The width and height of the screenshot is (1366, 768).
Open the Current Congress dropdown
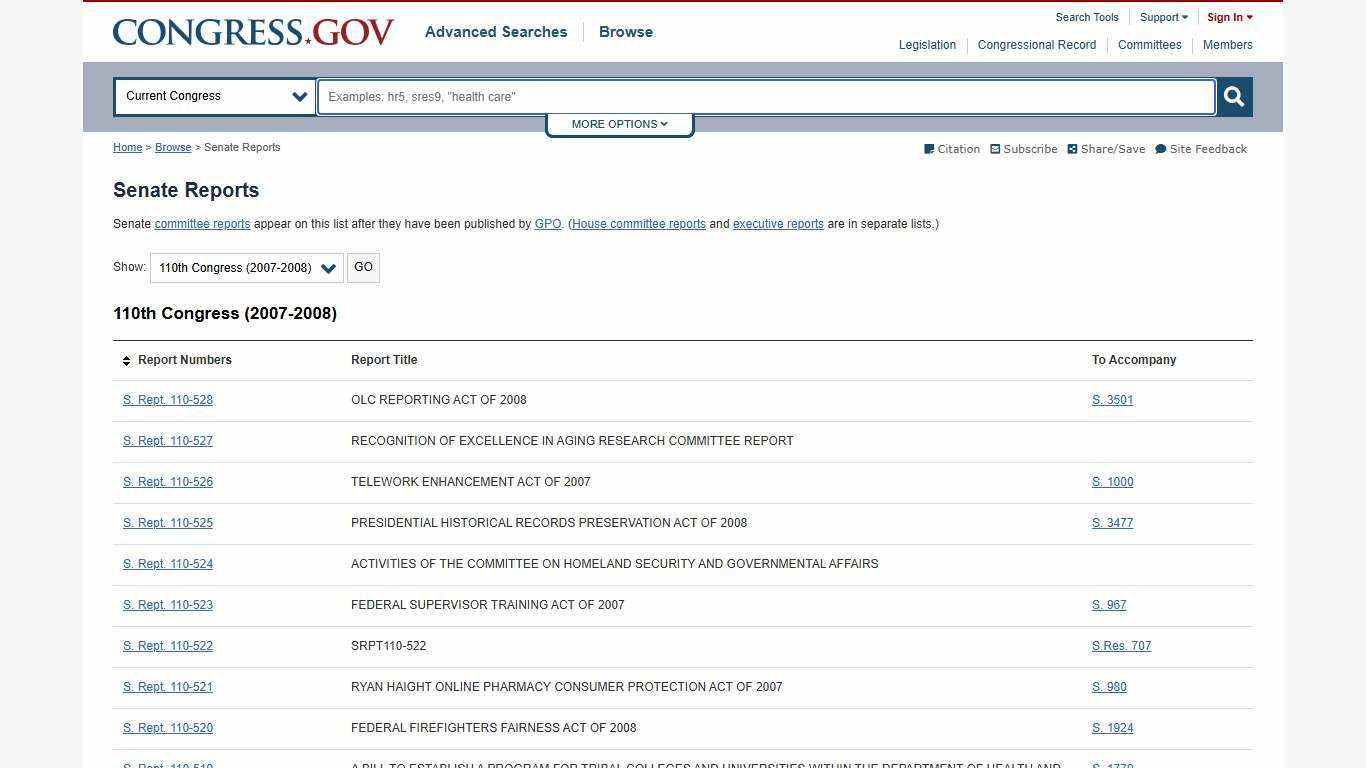tap(213, 96)
